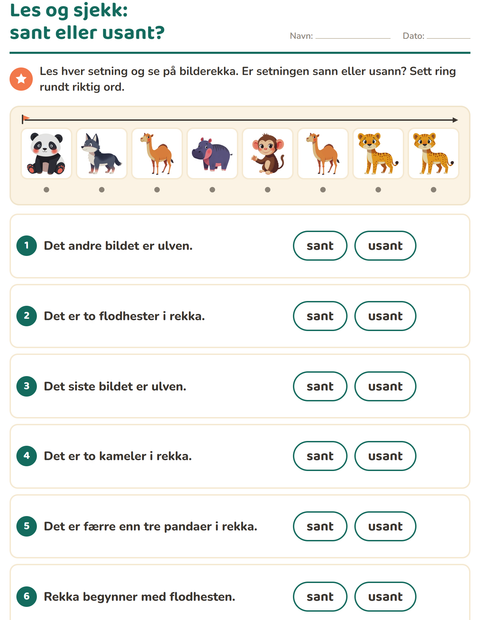Select 'usant' for second picture is wolf

pyautogui.click(x=385, y=246)
